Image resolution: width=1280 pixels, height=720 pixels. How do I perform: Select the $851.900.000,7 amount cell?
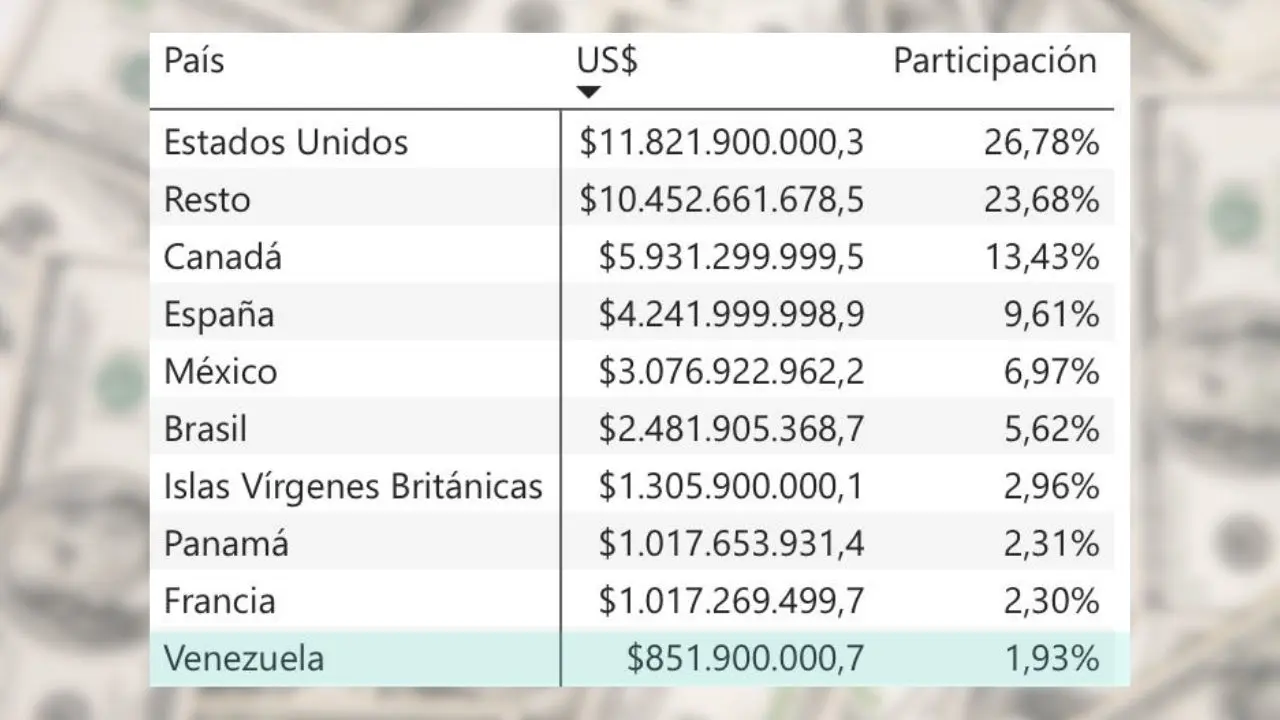(x=745, y=659)
